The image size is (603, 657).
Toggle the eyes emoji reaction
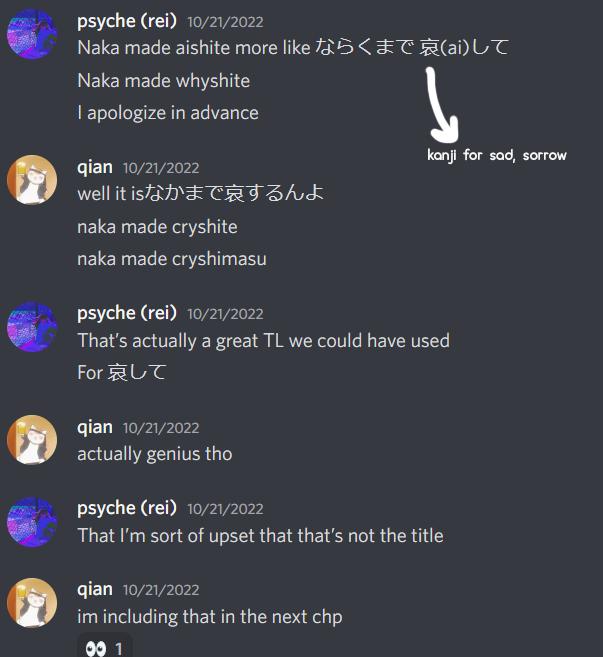point(105,648)
